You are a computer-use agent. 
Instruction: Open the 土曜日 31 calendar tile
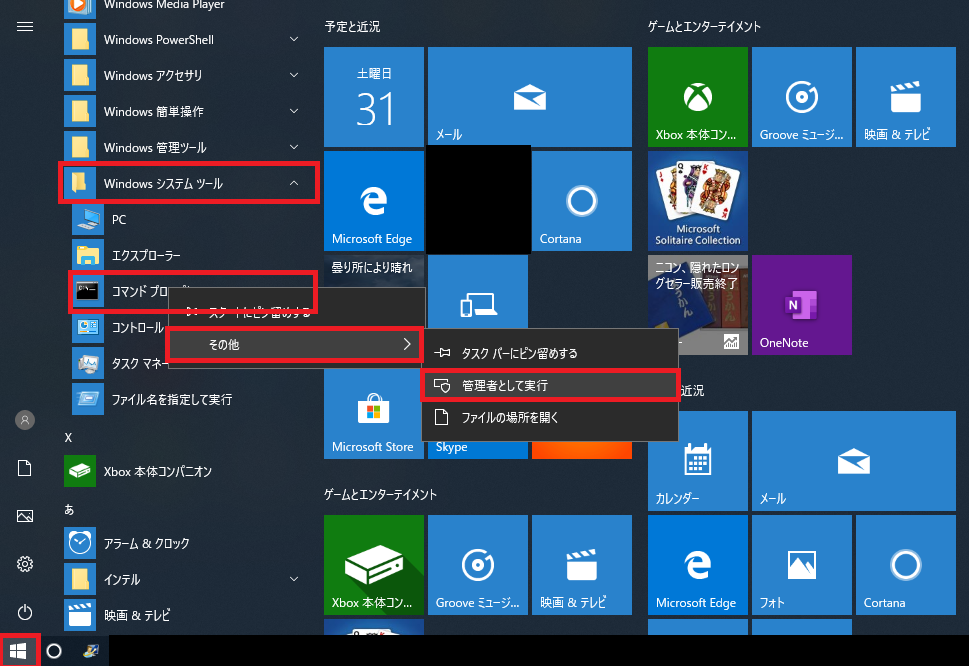tap(374, 97)
